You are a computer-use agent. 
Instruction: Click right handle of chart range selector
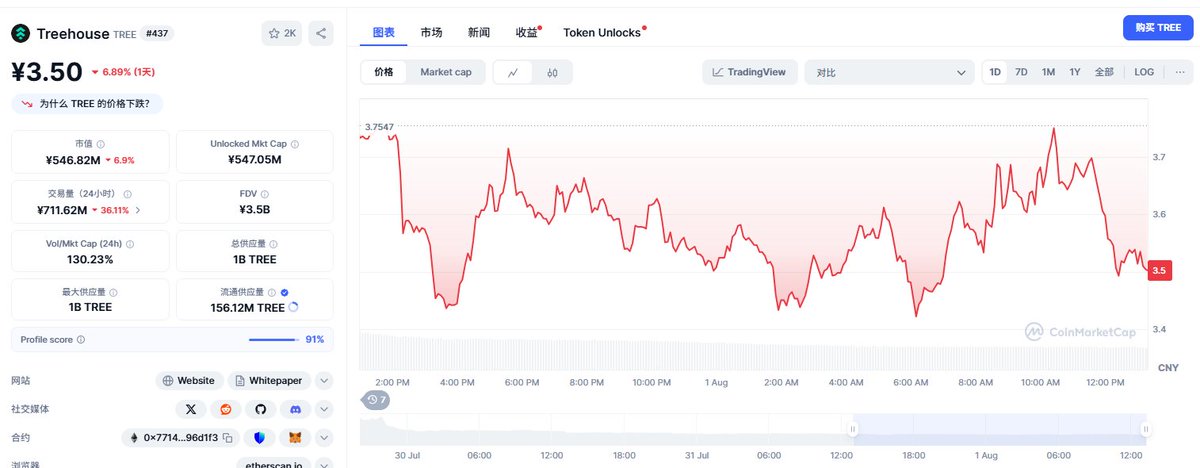point(1146,428)
